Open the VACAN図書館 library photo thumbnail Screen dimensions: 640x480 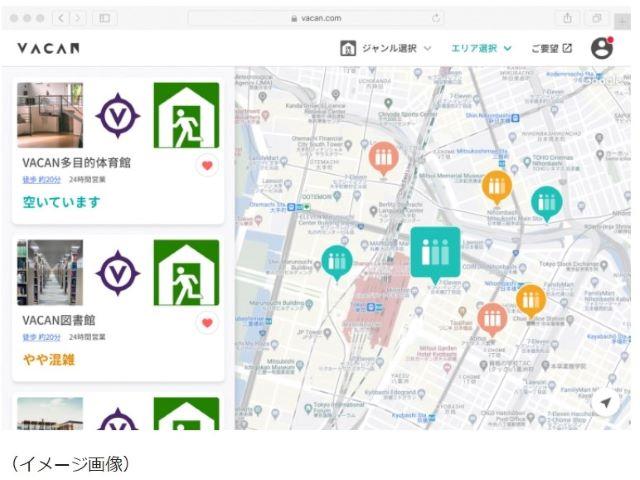(x=50, y=272)
